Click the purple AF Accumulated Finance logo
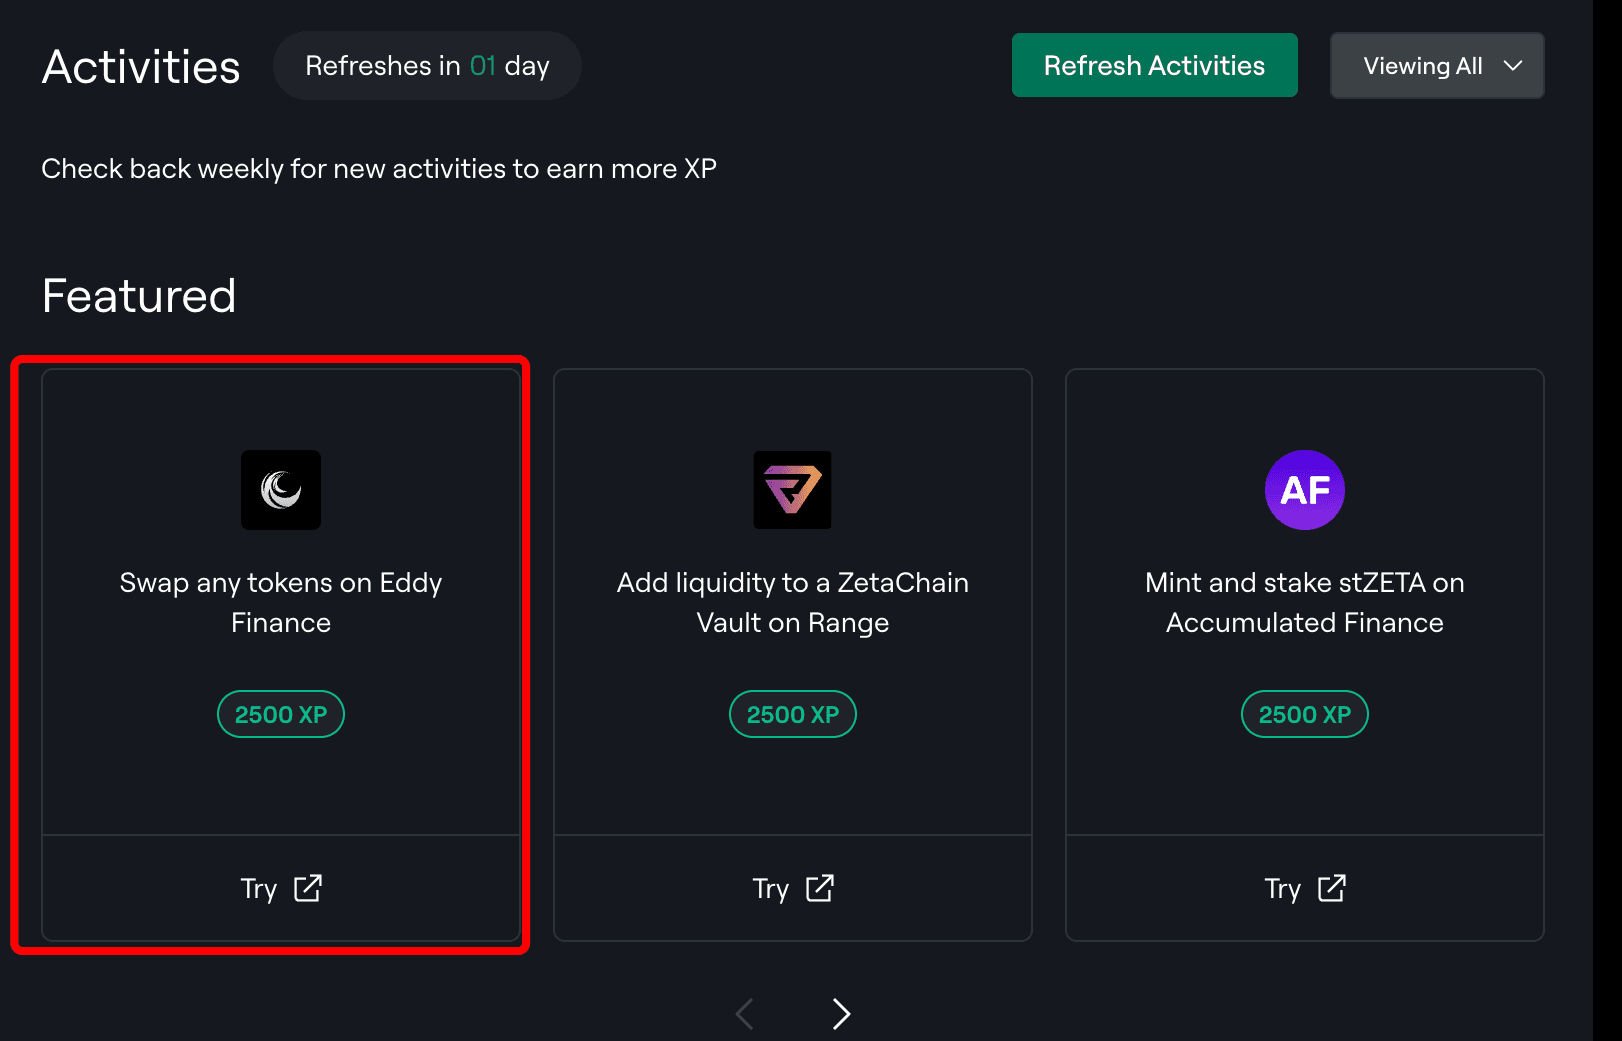The image size is (1622, 1041). pos(1305,489)
